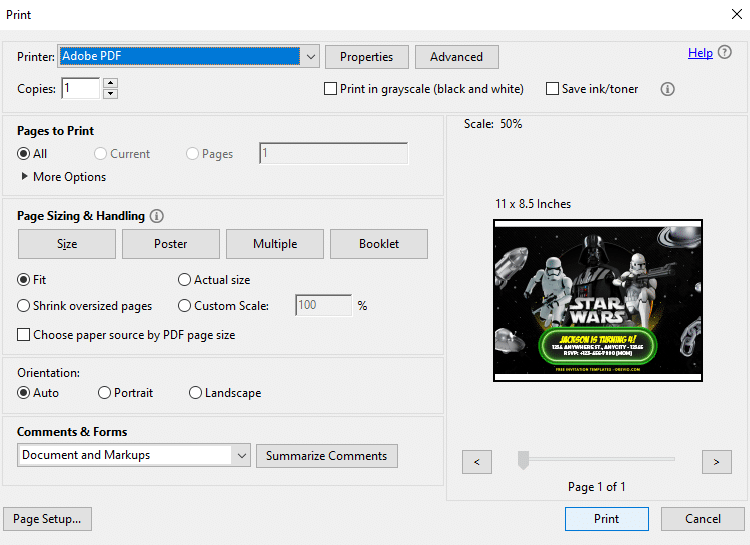Close the Print dialog
Screen dimensions: 750x545
737,14
